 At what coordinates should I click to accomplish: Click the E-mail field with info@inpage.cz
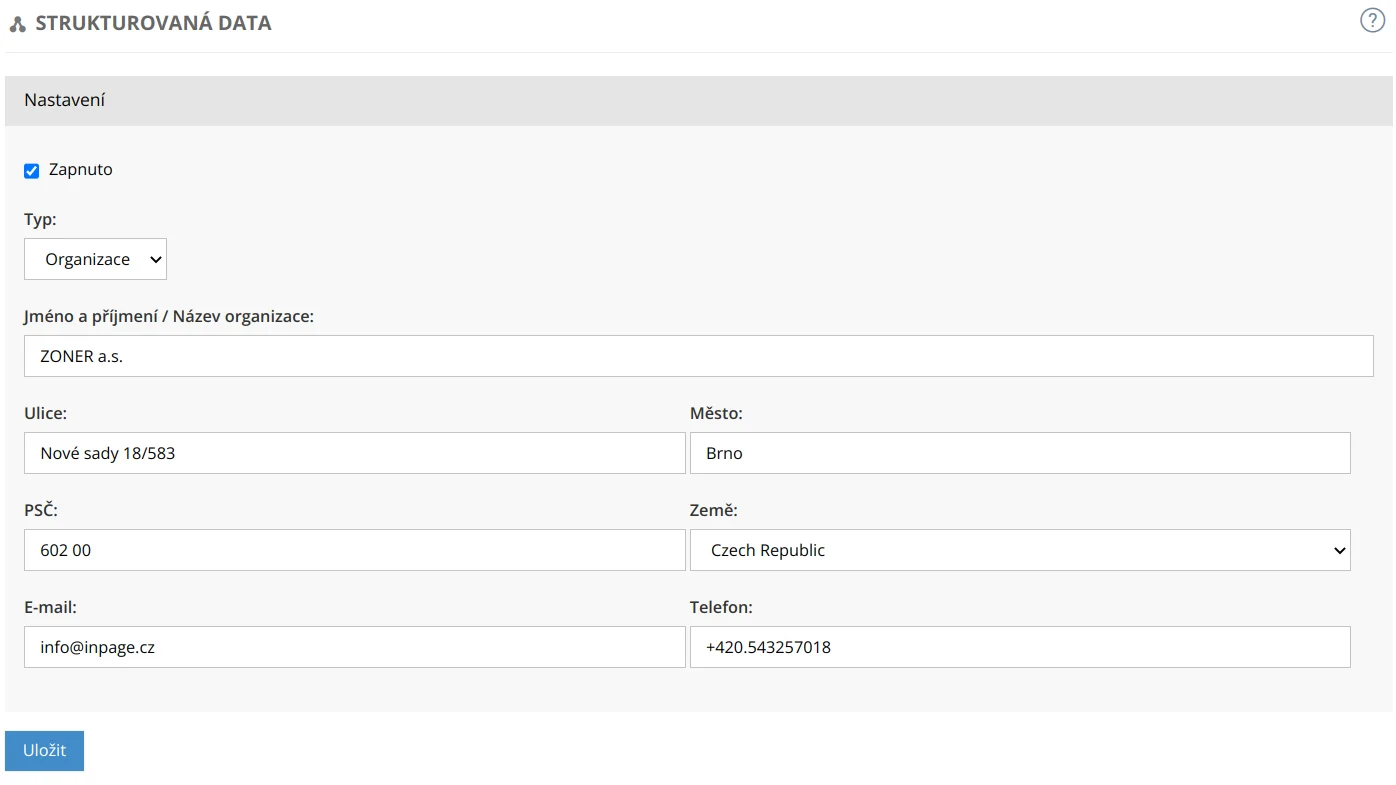point(354,647)
